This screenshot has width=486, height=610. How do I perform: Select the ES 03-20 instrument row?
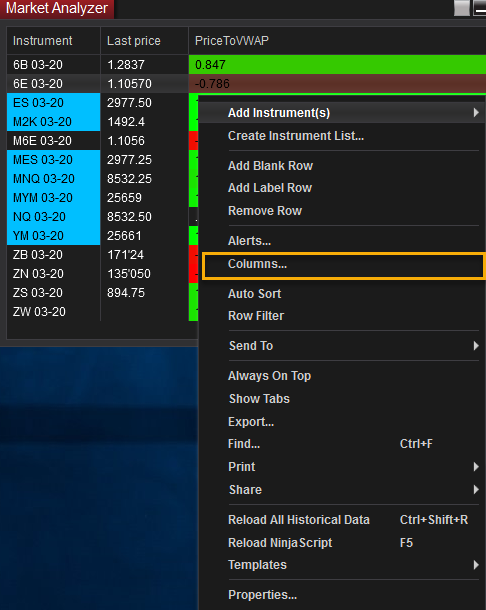pos(54,103)
